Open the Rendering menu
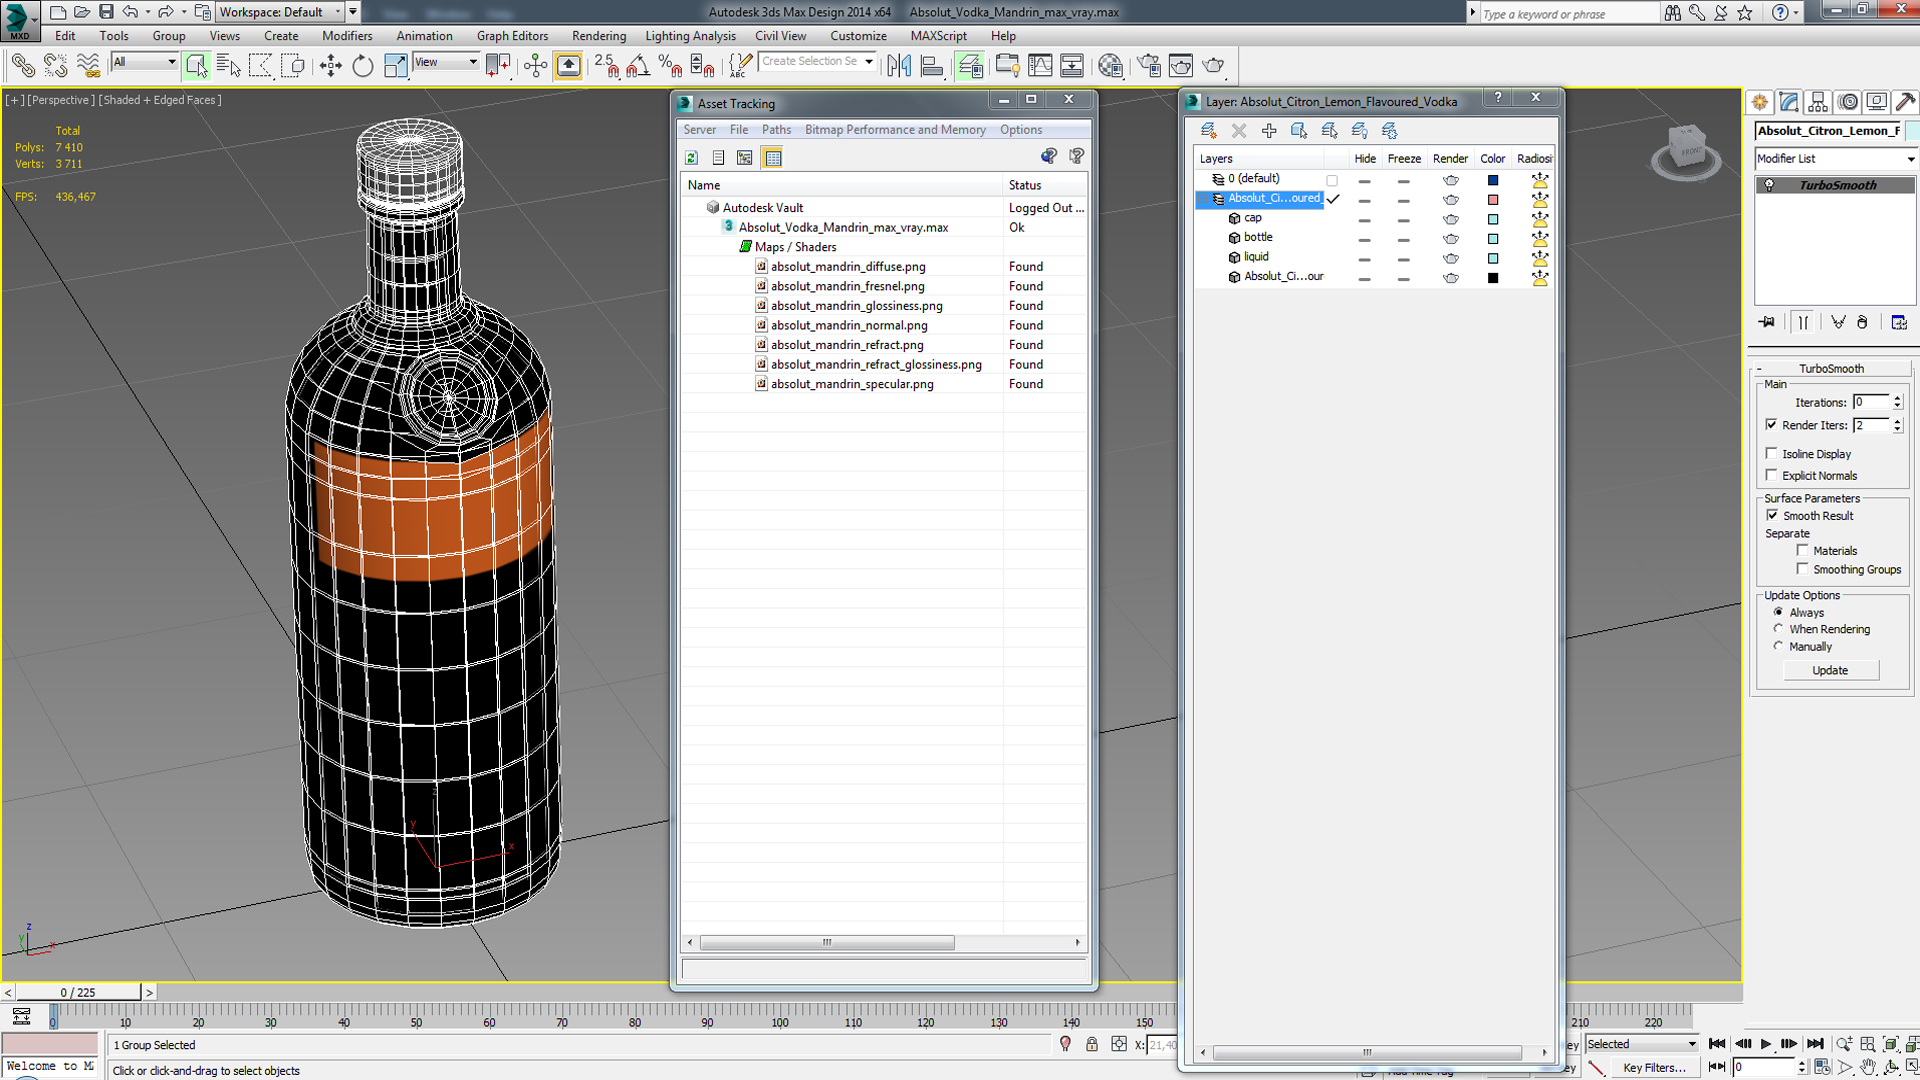1920x1080 pixels. [598, 36]
